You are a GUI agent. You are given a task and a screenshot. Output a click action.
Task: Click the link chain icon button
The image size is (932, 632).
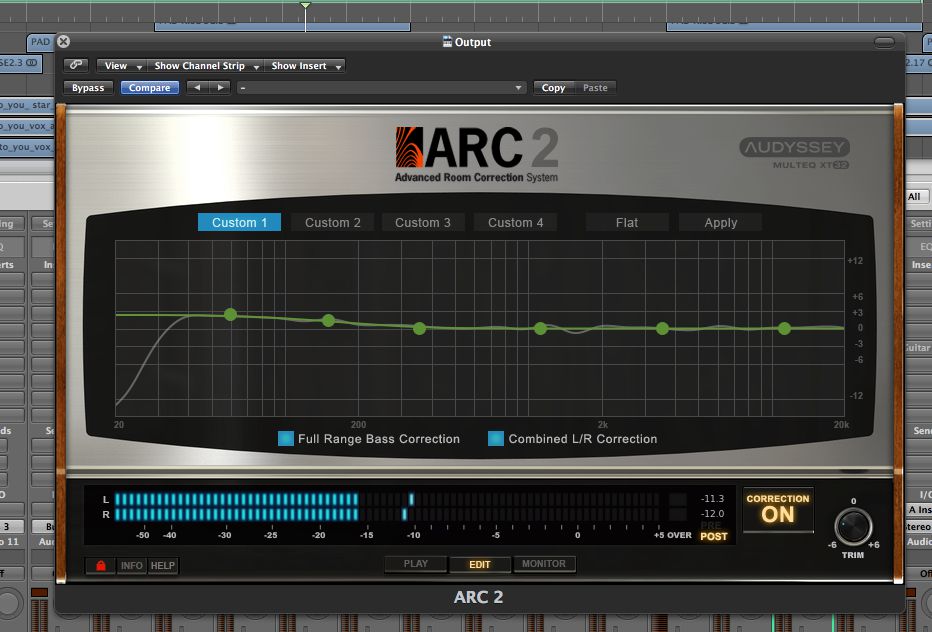(76, 65)
